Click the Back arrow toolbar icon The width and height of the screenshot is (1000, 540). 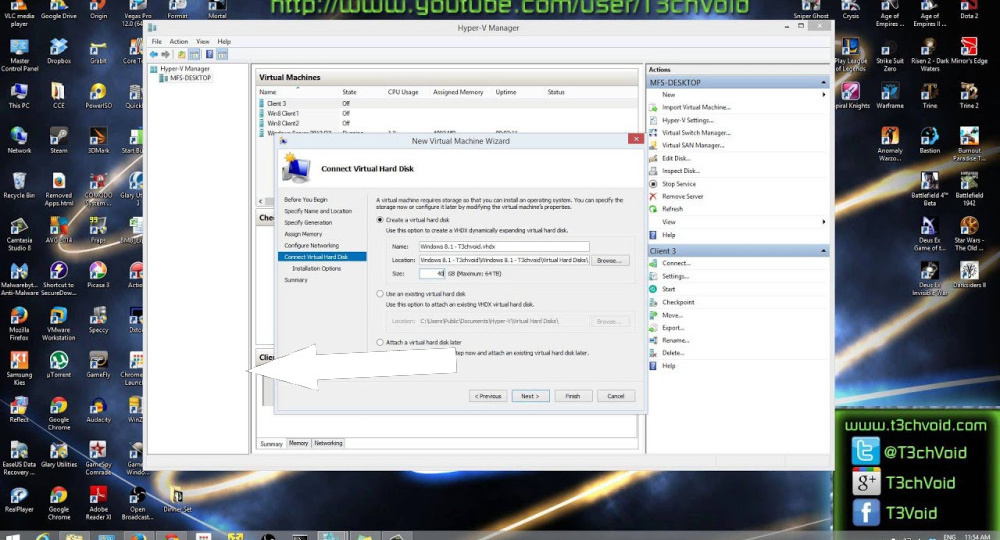tap(154, 54)
